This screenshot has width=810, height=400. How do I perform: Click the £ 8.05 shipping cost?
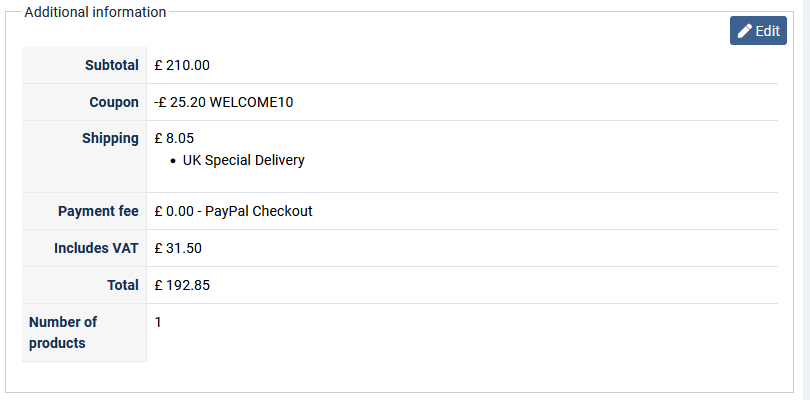click(x=174, y=138)
